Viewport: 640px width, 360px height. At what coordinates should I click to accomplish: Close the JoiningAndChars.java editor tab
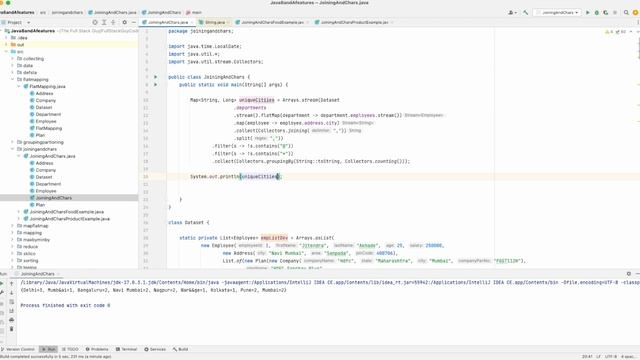coord(192,22)
